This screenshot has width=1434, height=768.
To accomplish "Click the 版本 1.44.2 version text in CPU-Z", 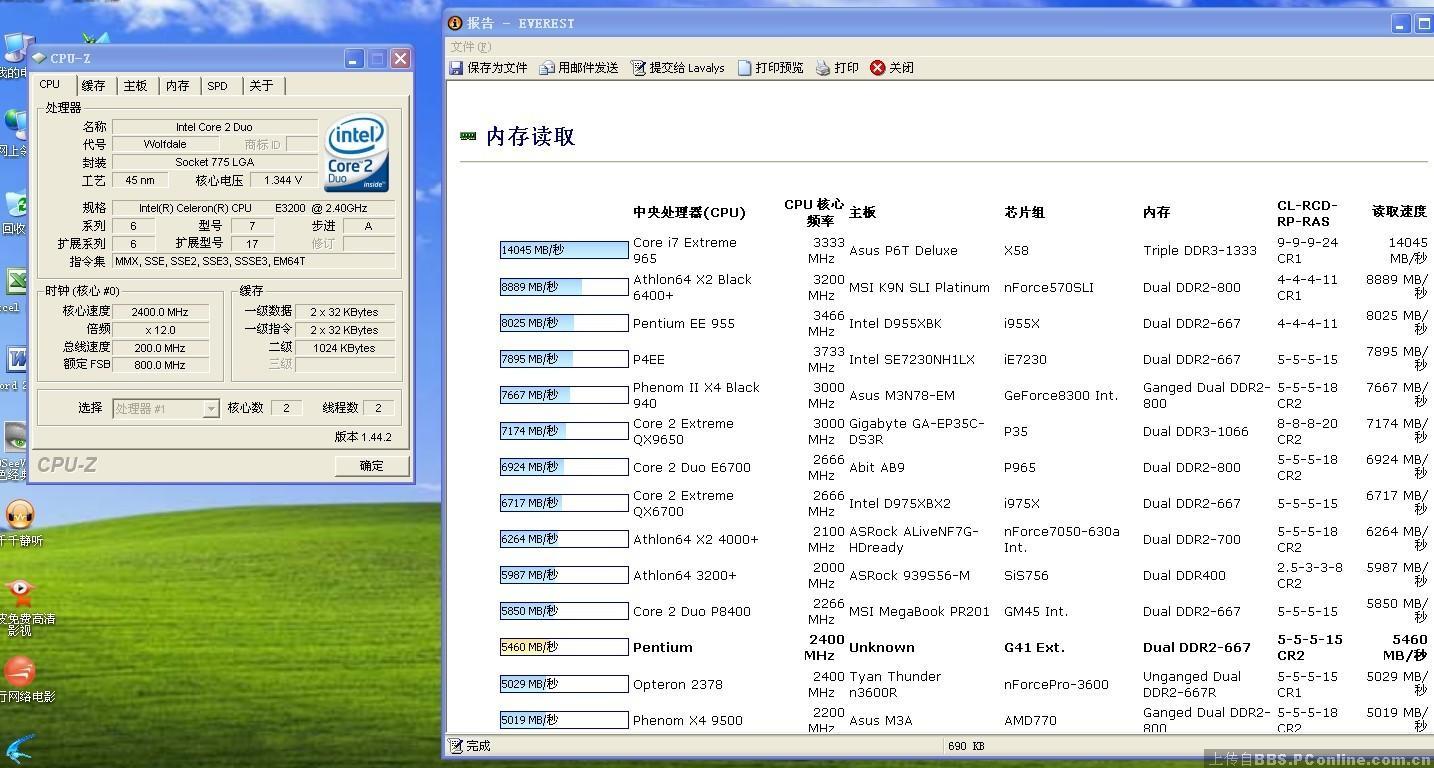I will click(x=363, y=437).
